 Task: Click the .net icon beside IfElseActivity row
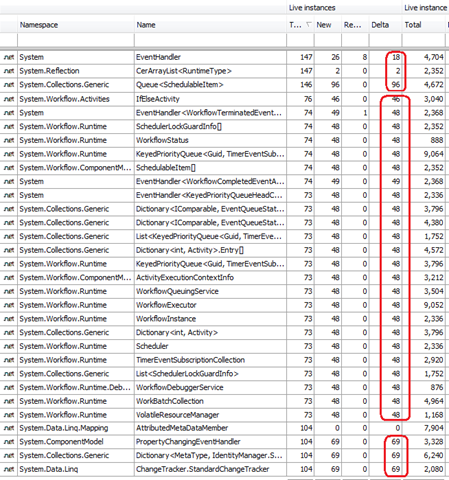click(x=9, y=99)
